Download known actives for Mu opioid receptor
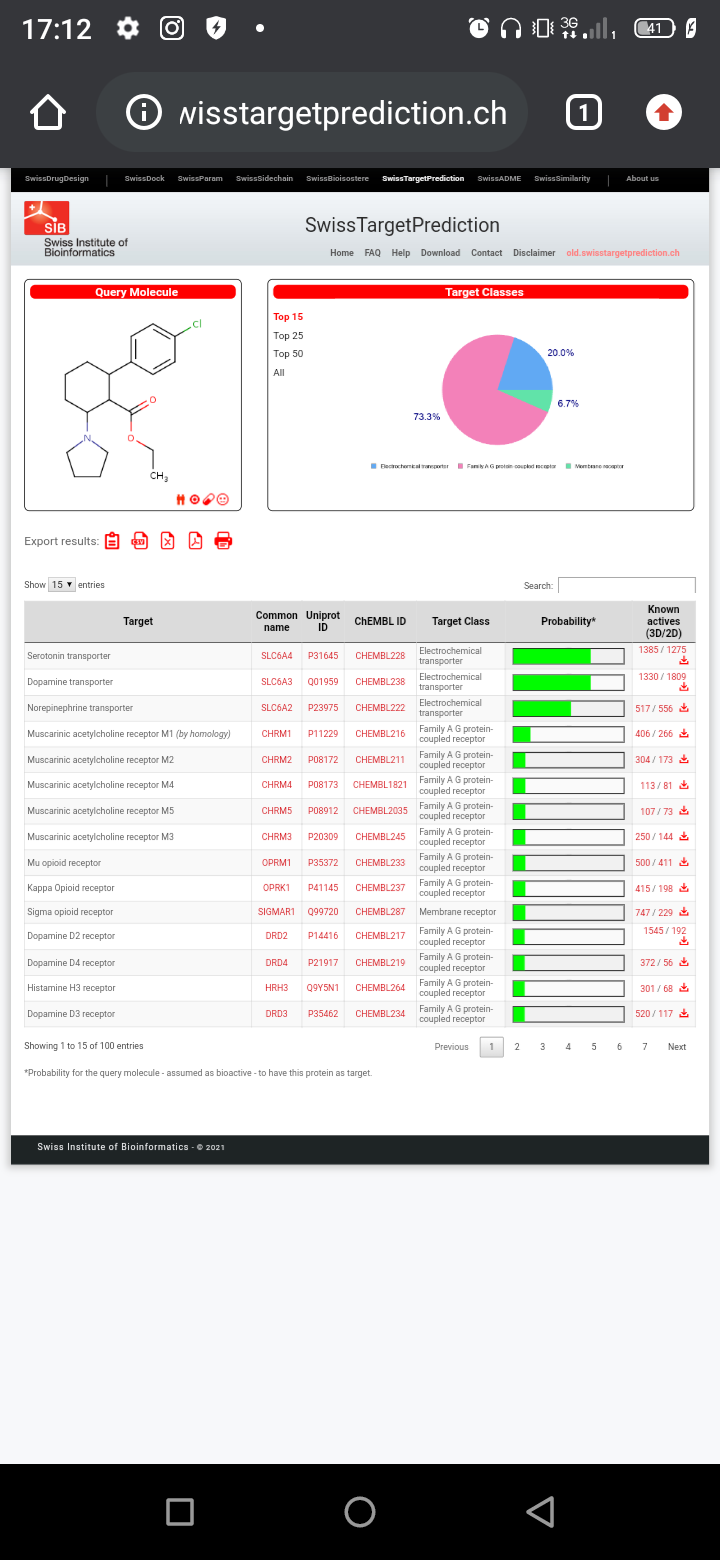 click(684, 862)
